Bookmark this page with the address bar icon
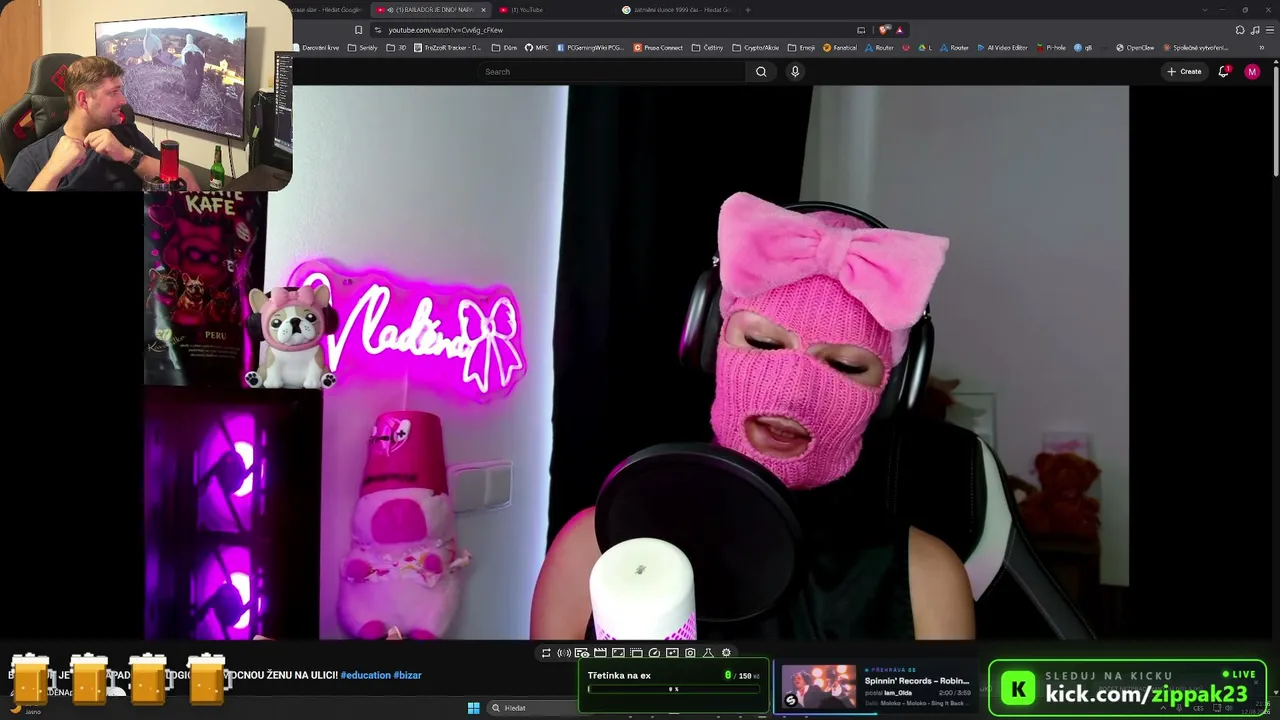The height and width of the screenshot is (720, 1280). 358,30
